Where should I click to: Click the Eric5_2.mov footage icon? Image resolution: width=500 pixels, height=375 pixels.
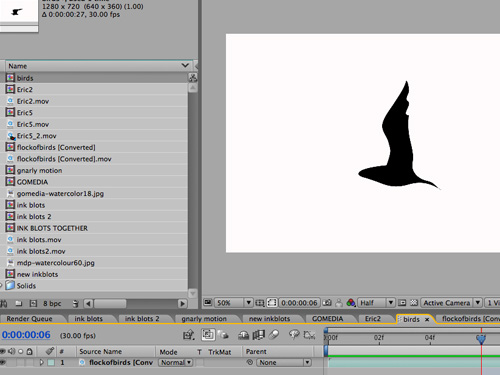[11, 136]
